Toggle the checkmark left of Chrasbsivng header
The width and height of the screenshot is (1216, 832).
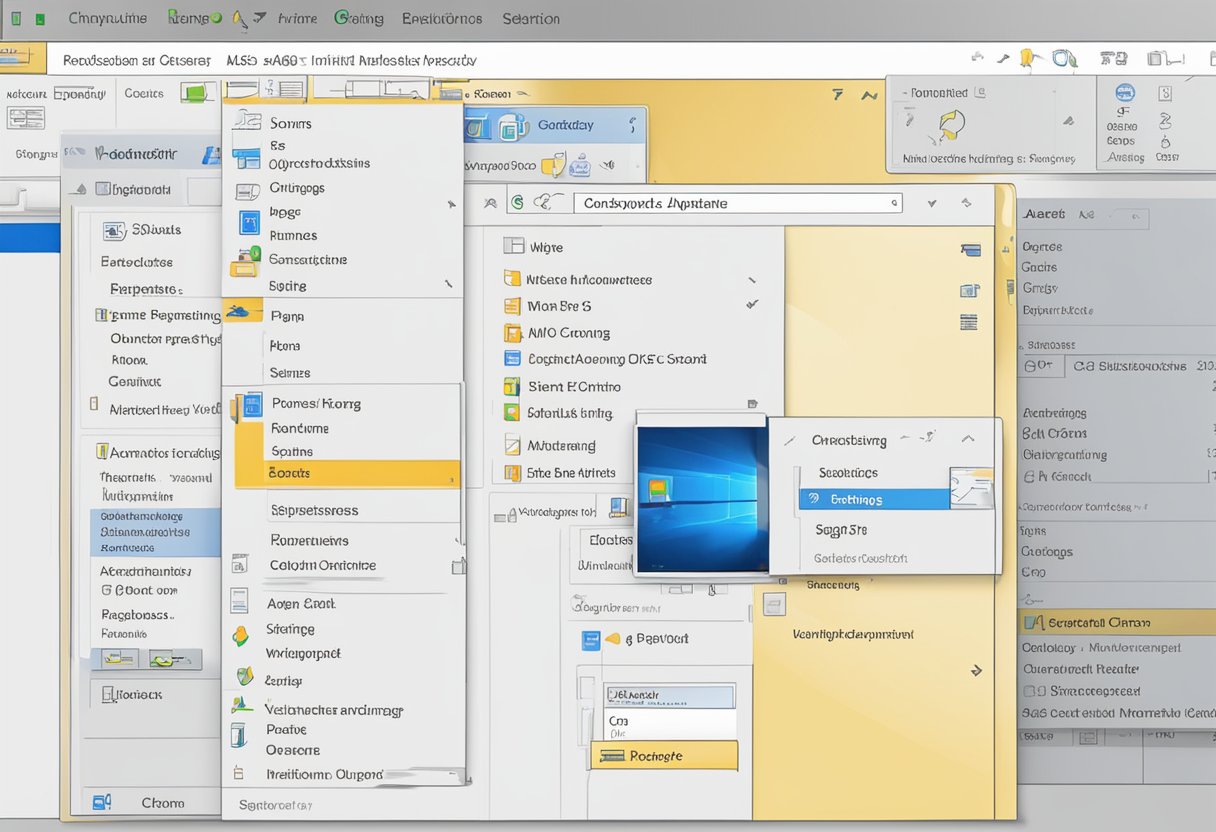tap(790, 440)
